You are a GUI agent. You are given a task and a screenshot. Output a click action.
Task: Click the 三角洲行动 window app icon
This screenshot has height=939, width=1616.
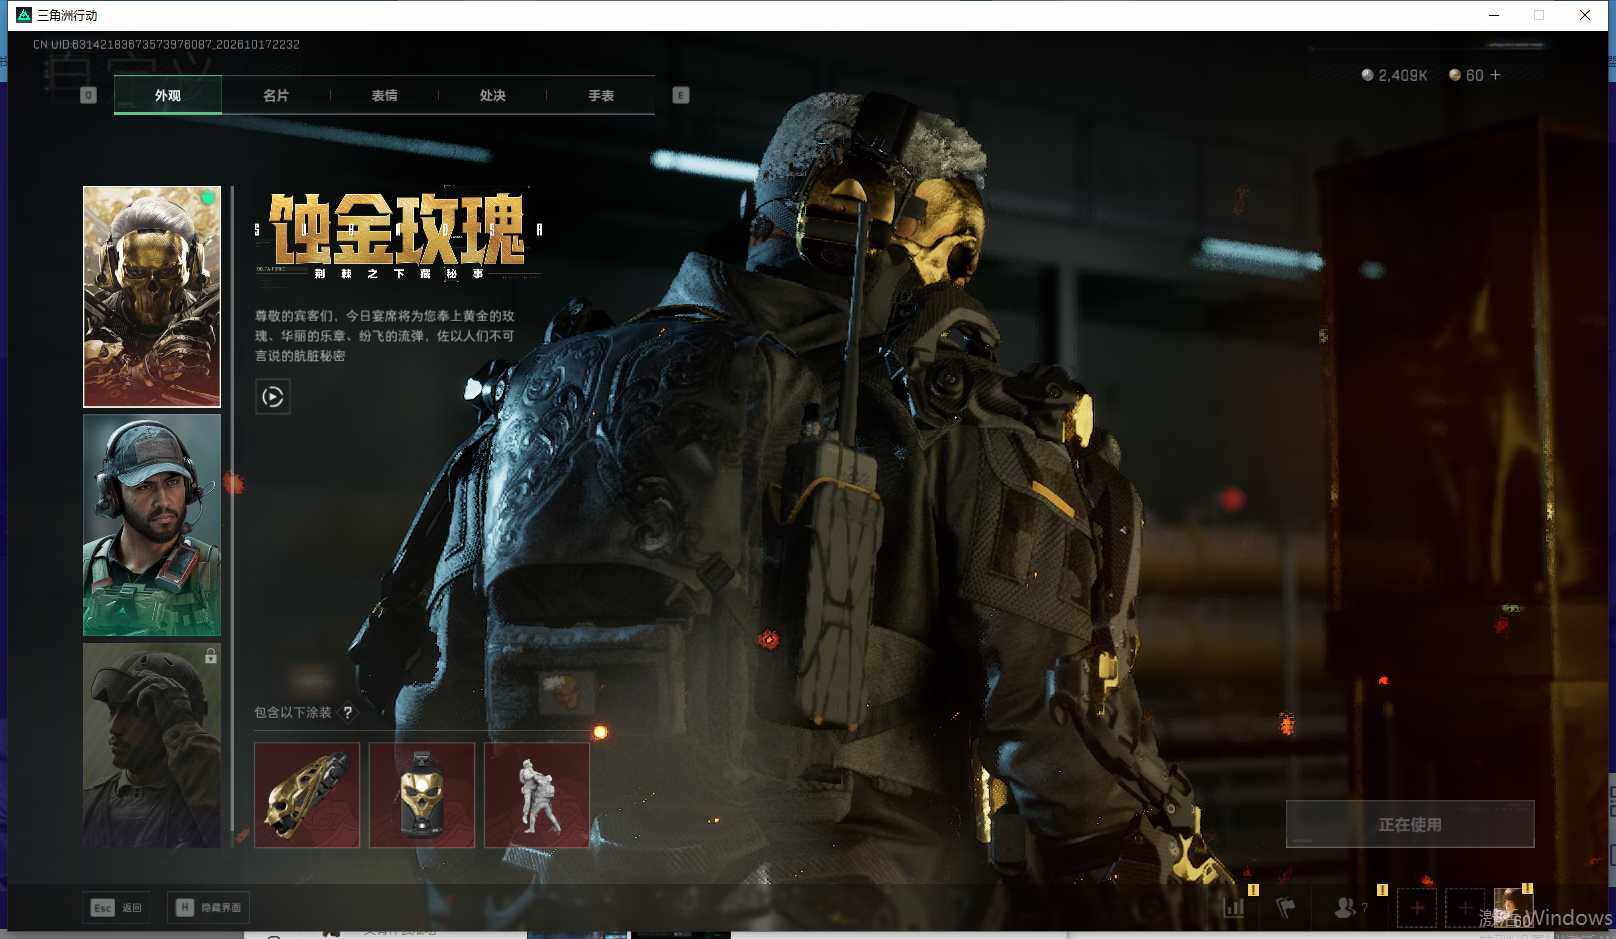tap(24, 15)
